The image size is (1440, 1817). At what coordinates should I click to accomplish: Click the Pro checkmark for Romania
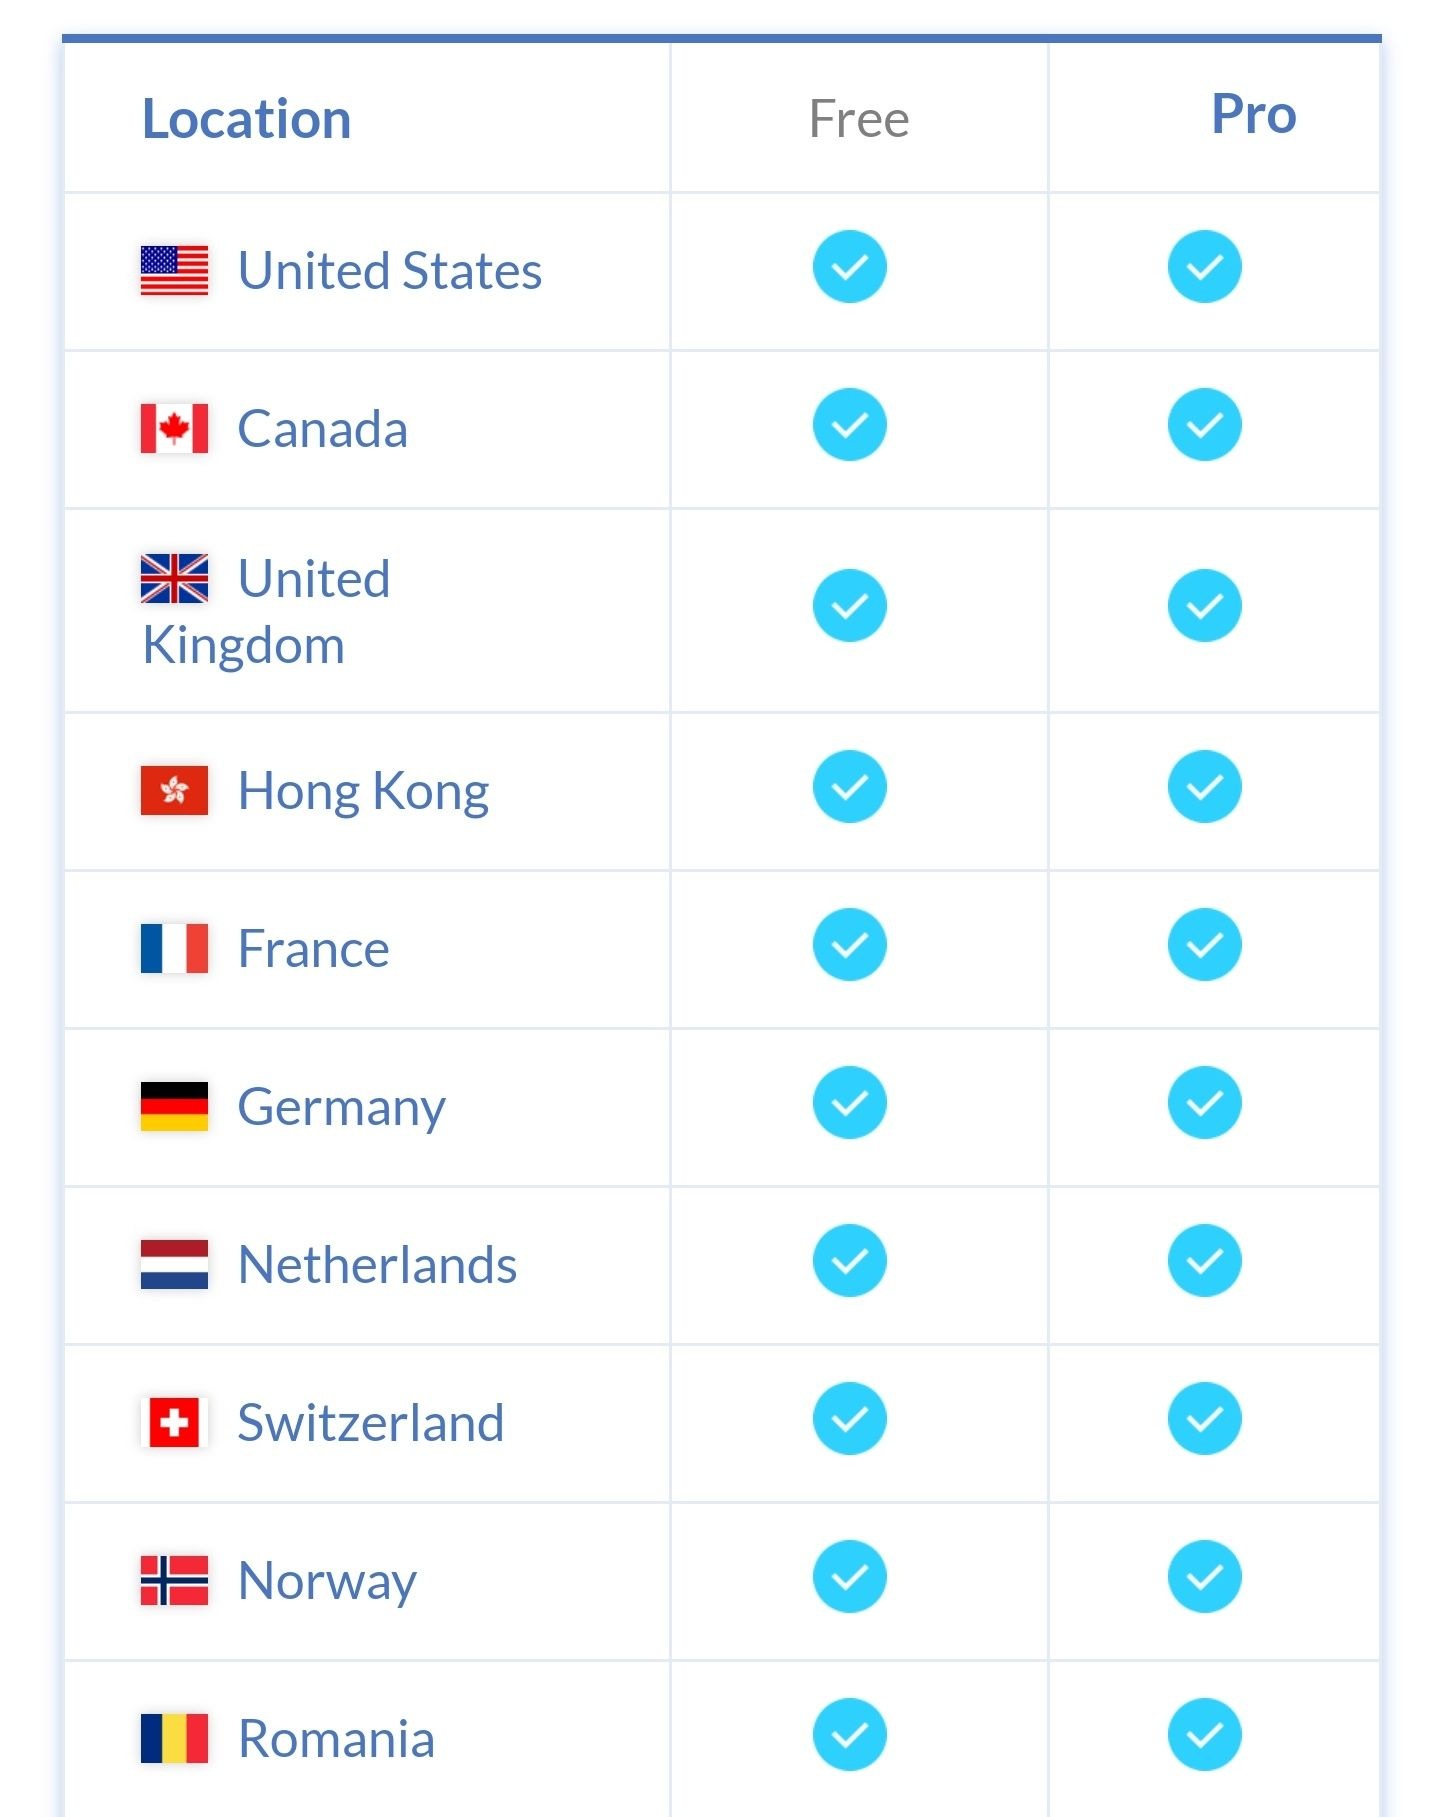(1205, 1735)
